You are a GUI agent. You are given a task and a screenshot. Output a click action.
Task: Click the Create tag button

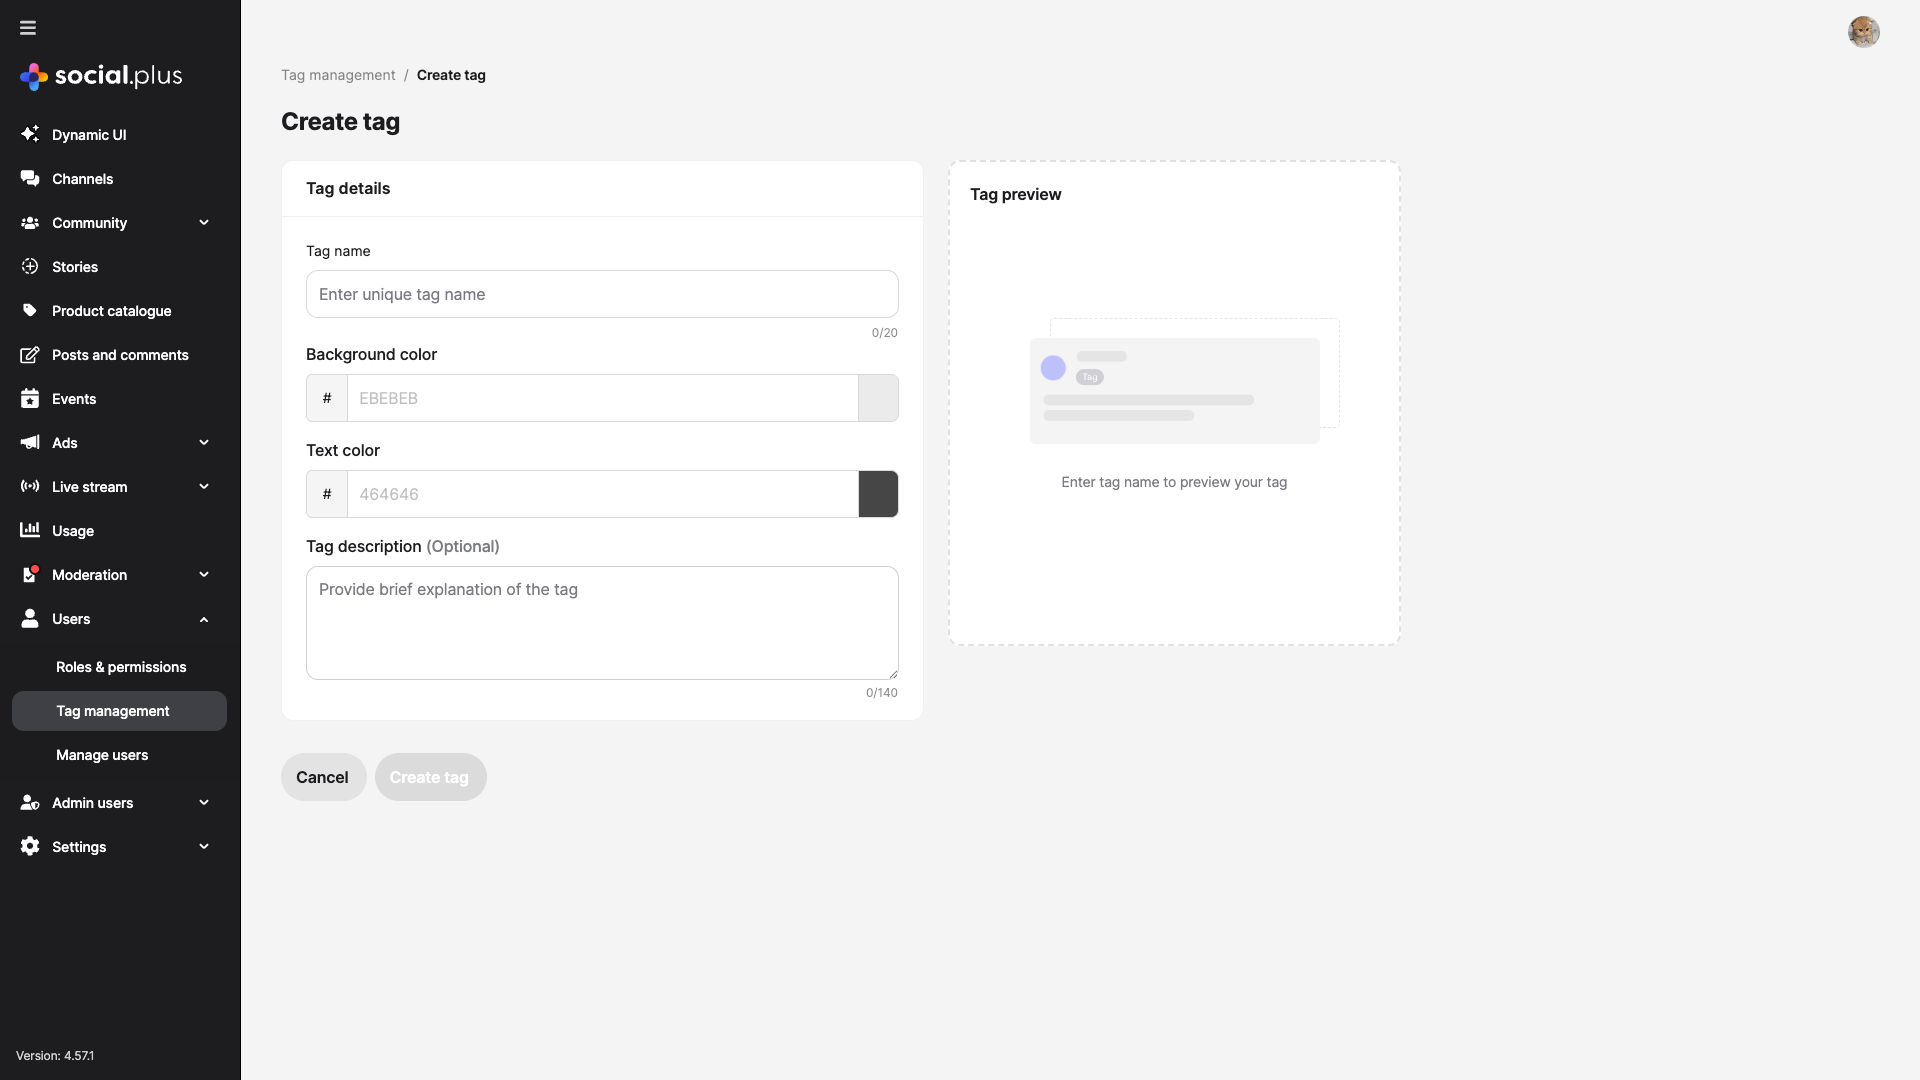pyautogui.click(x=430, y=777)
